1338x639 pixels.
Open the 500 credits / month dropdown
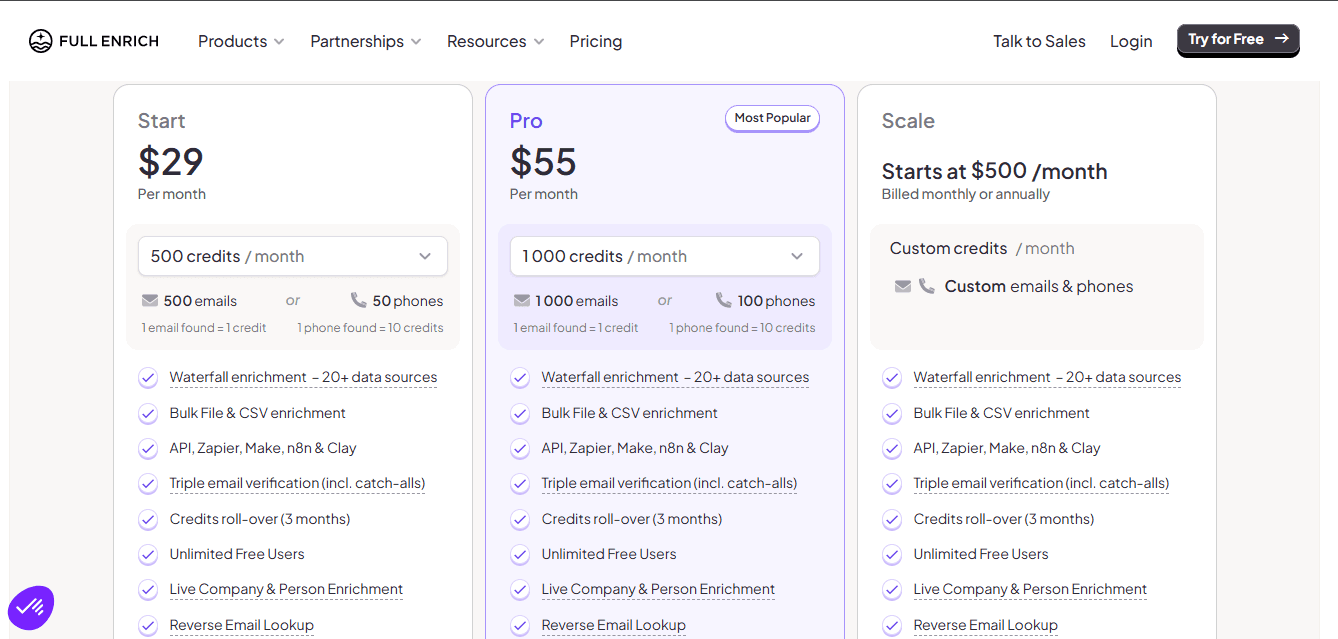(293, 256)
